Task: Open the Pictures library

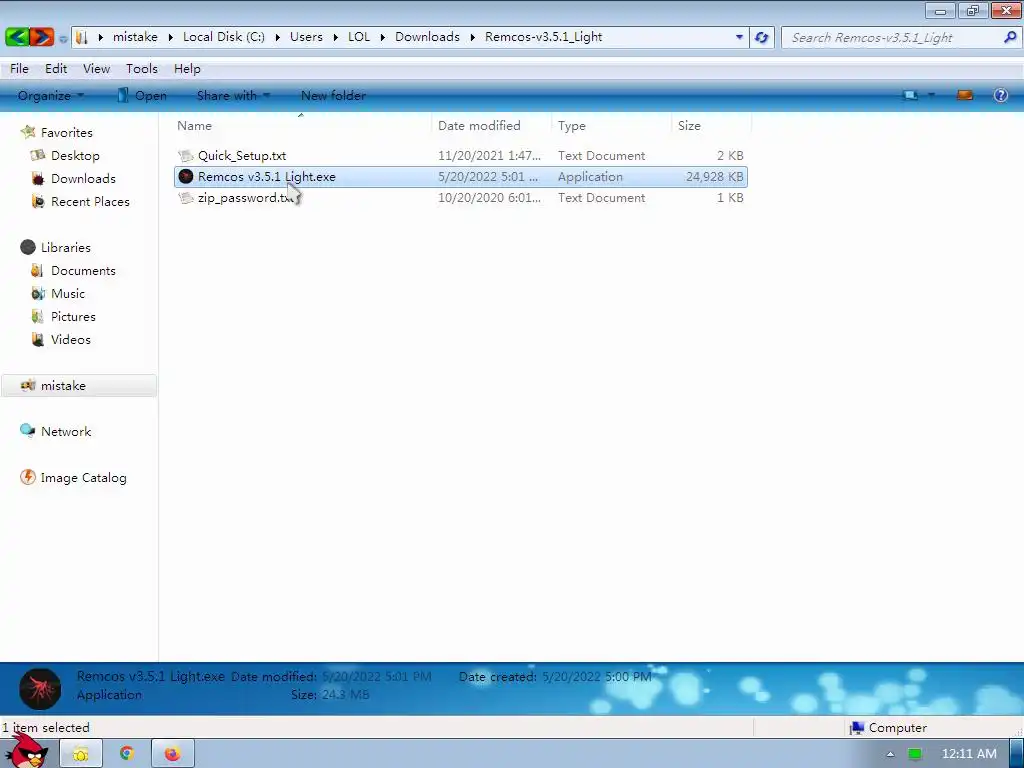Action: [73, 317]
